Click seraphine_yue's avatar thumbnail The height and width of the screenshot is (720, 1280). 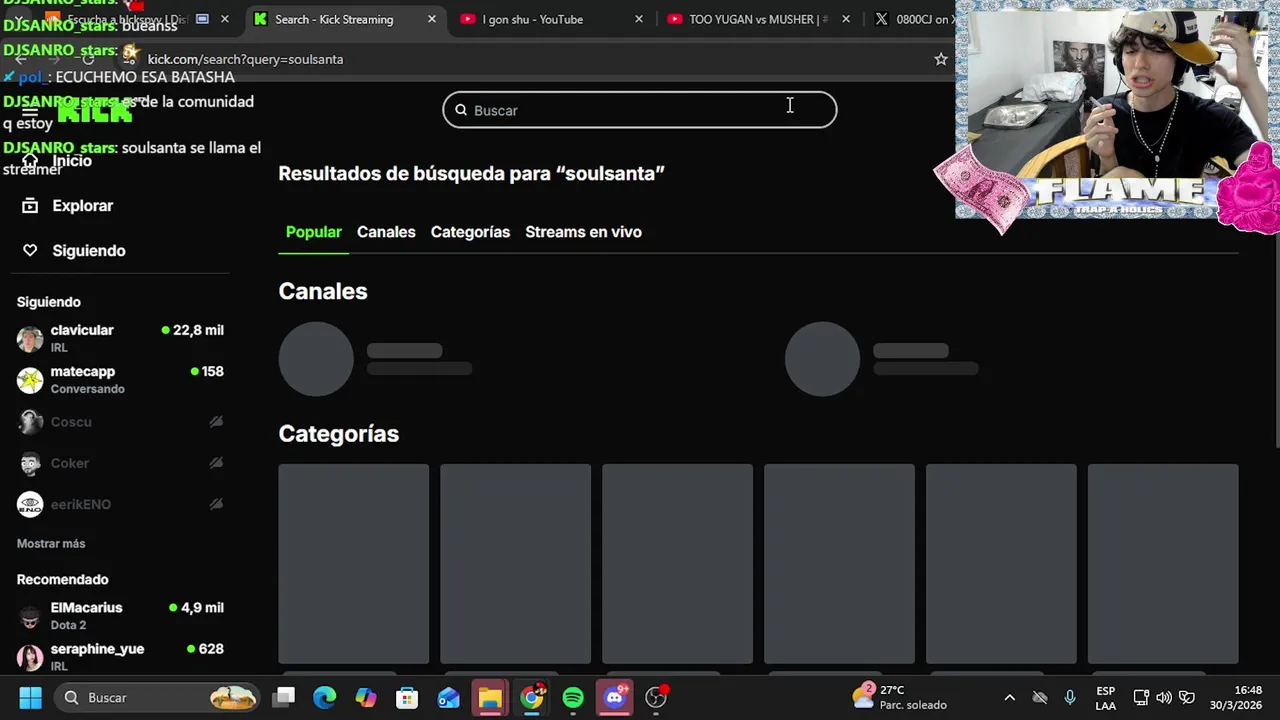30,657
